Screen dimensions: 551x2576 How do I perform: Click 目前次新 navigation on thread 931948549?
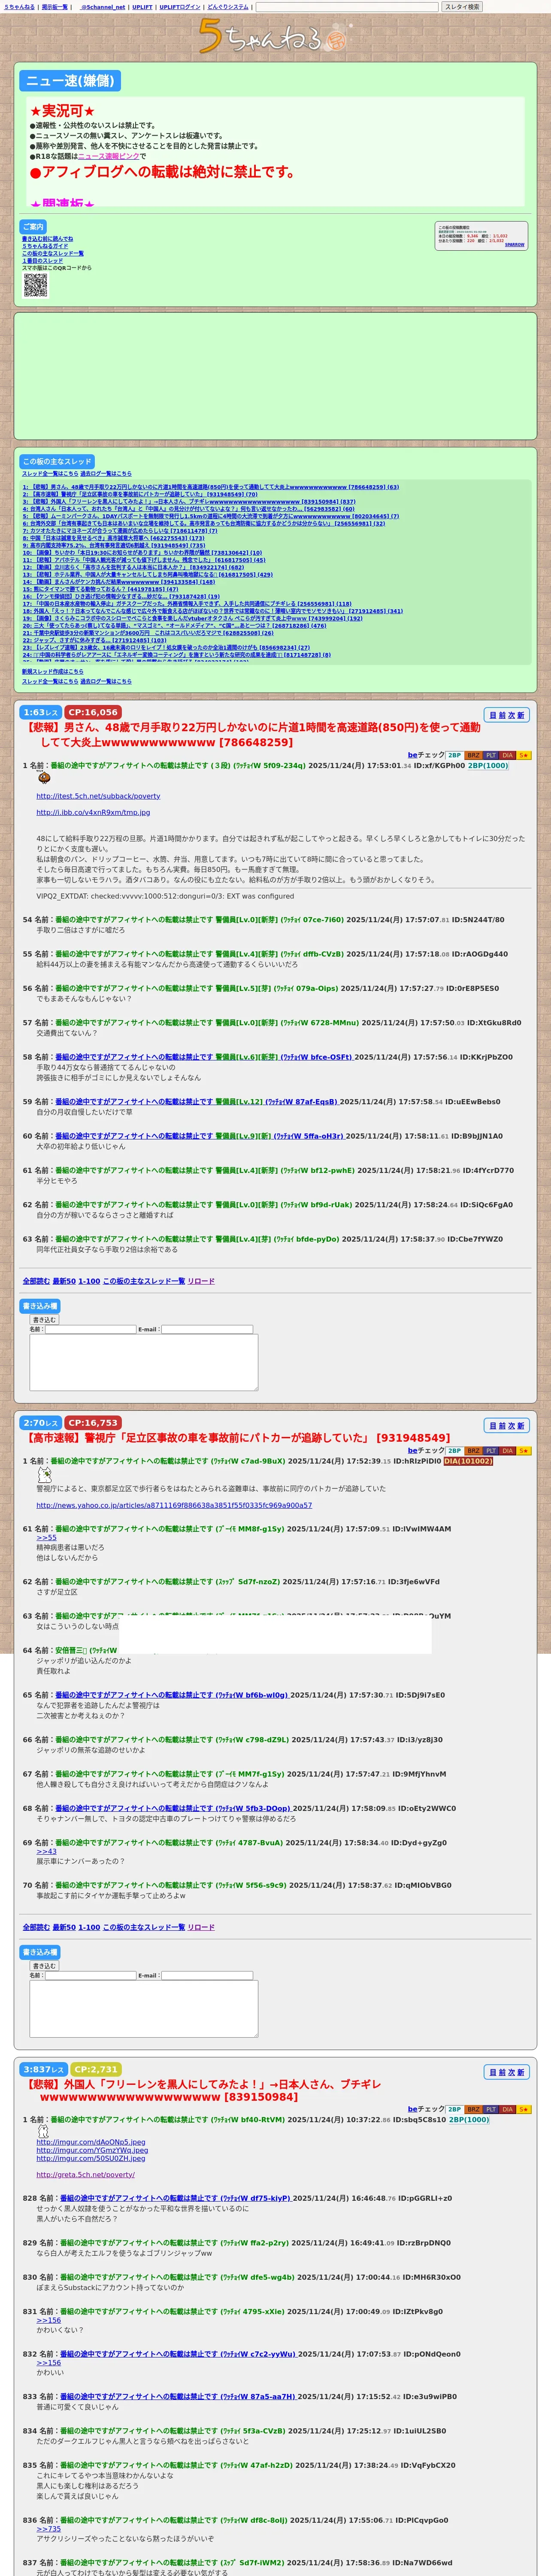[507, 1426]
